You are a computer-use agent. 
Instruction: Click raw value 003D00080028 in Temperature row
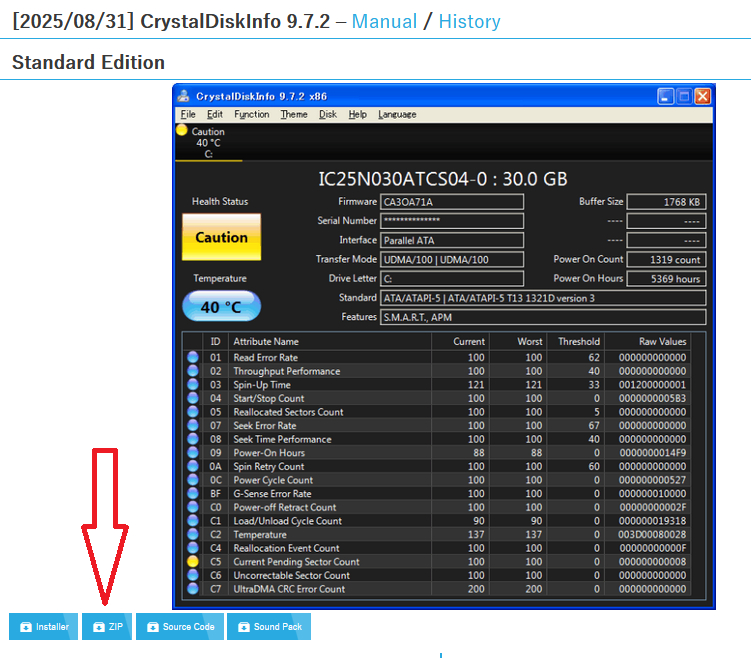pyautogui.click(x=652, y=534)
